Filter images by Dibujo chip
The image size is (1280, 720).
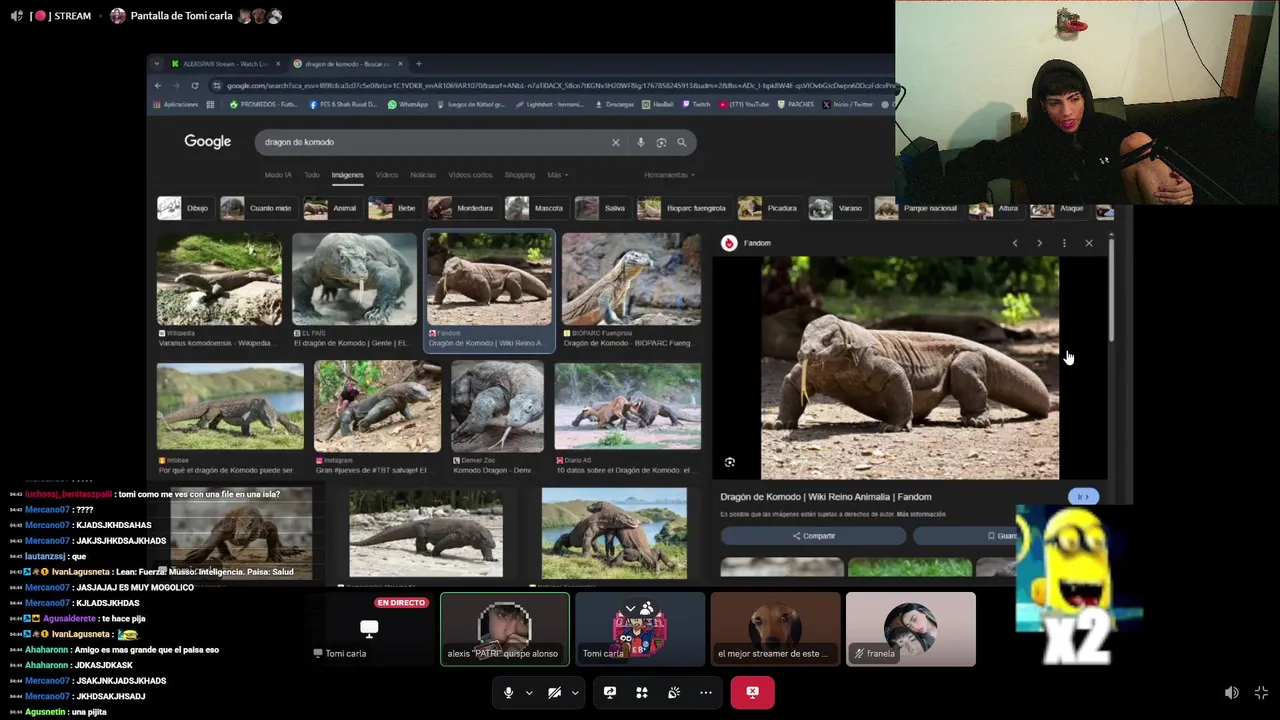184,208
